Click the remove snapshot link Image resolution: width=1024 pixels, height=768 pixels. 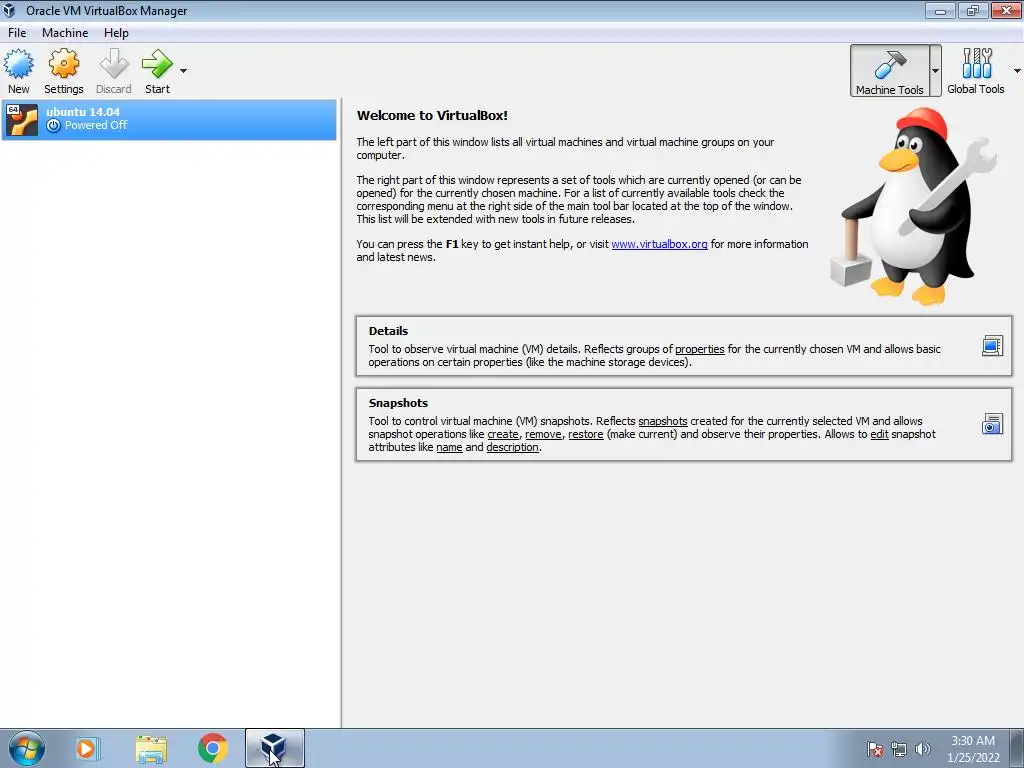pyautogui.click(x=543, y=434)
